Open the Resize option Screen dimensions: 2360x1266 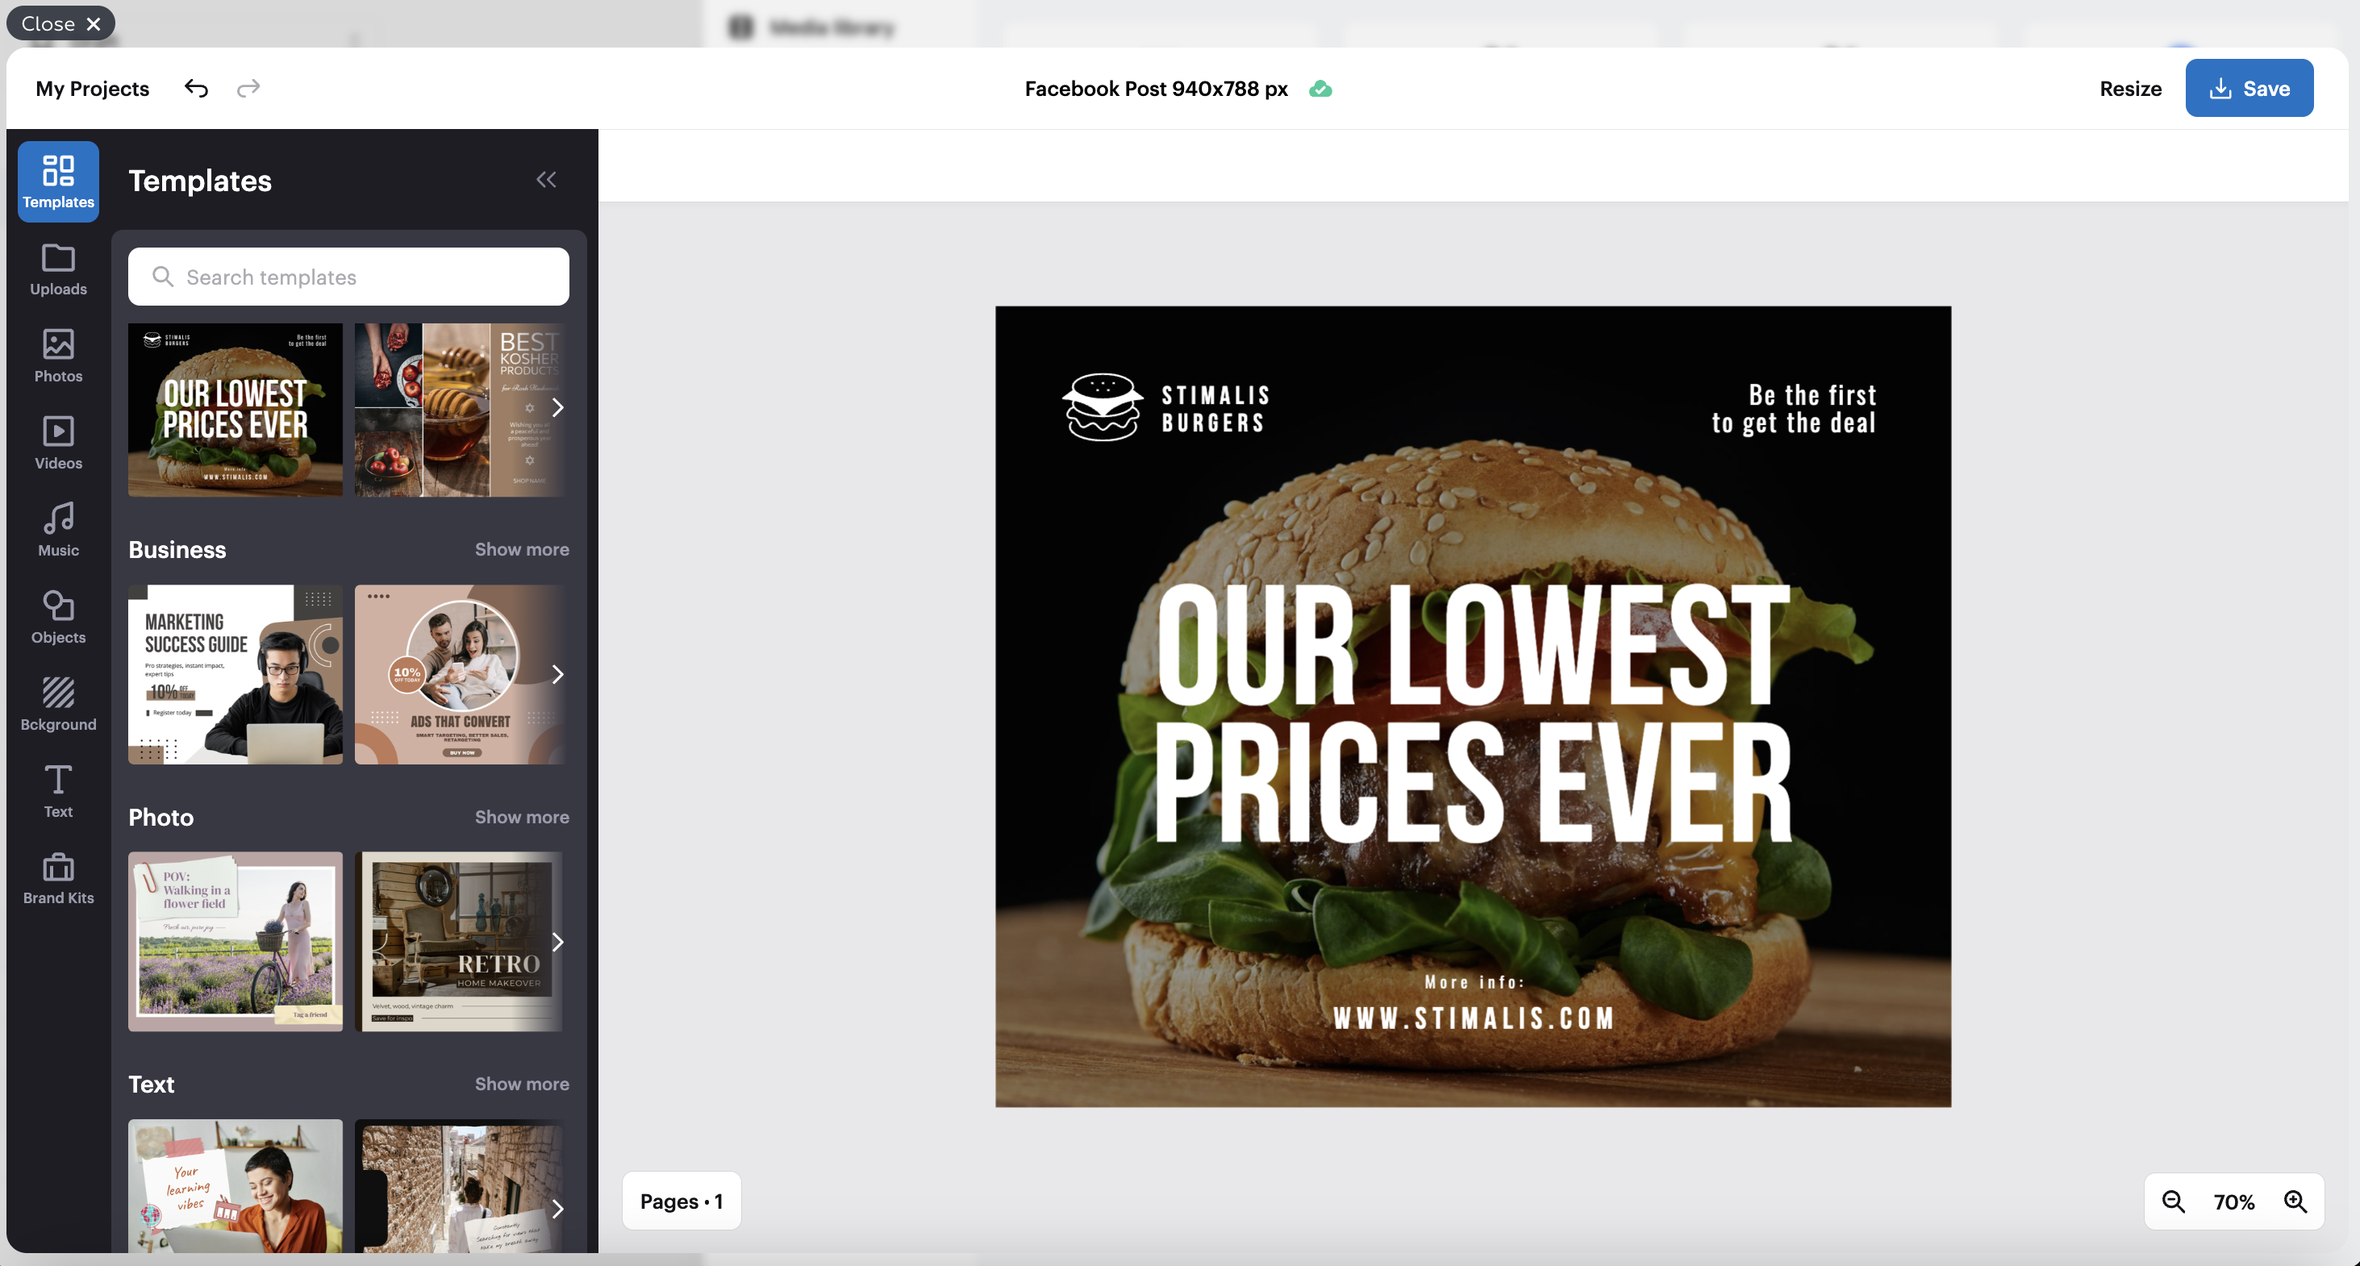coord(2130,88)
